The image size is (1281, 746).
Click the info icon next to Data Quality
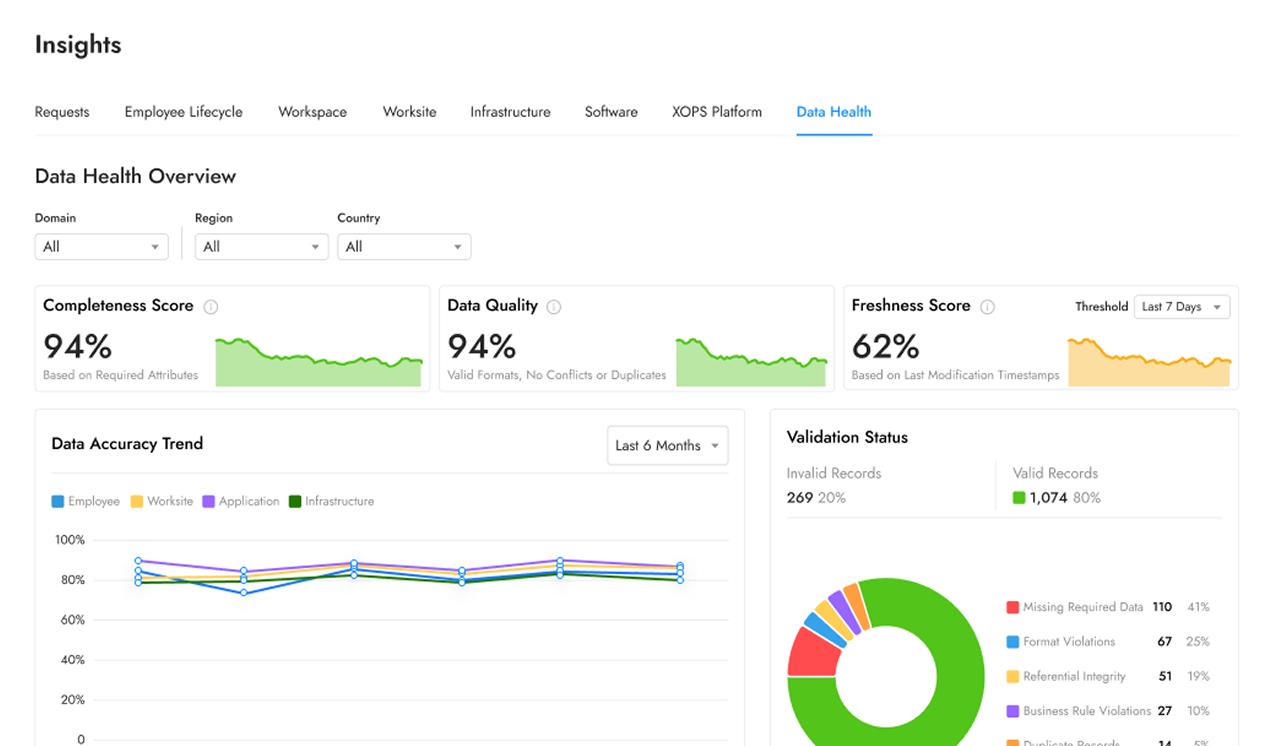click(554, 307)
